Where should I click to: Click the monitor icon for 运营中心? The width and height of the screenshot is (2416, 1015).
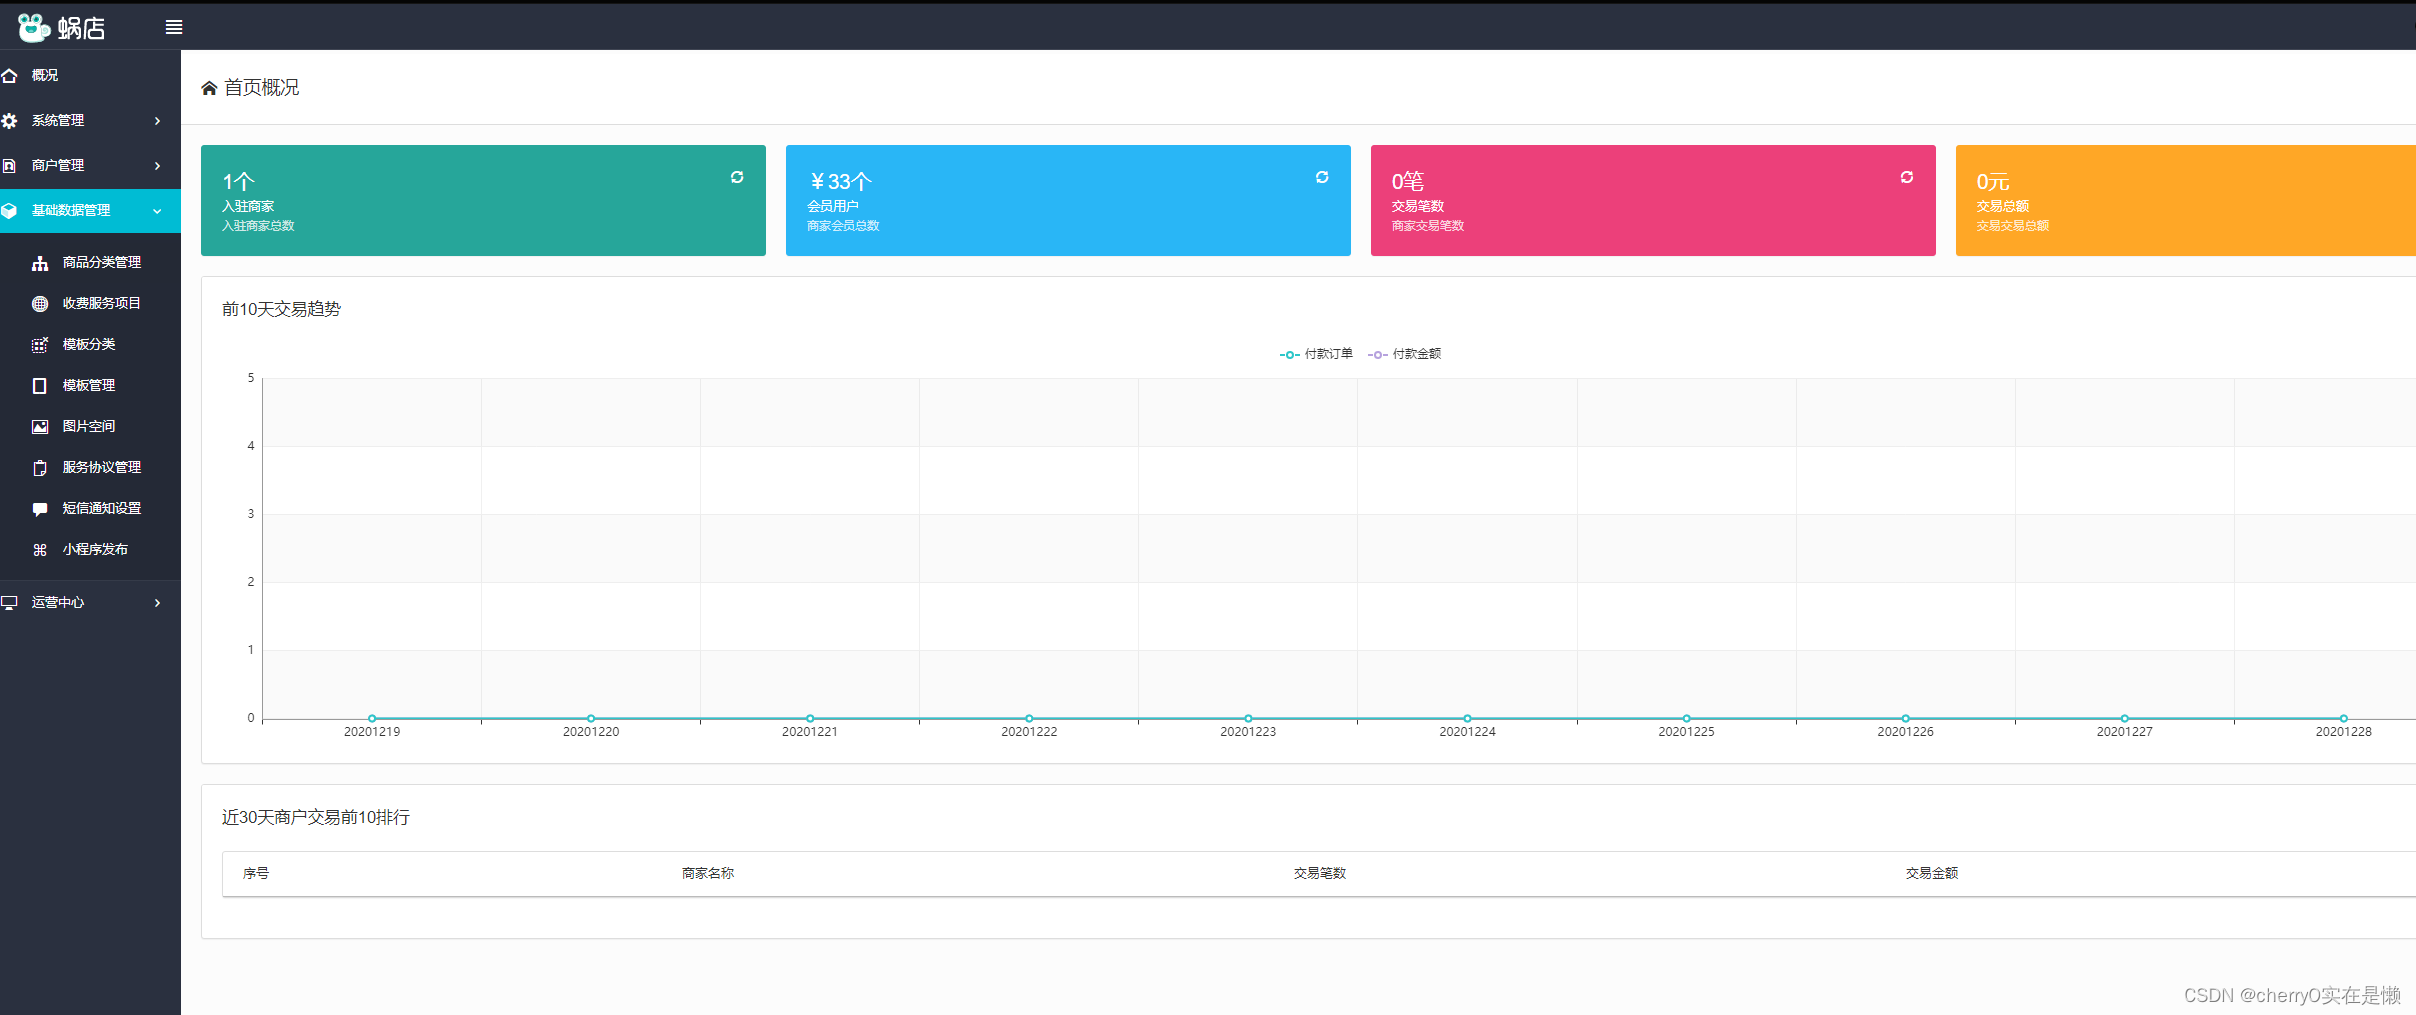coord(9,603)
